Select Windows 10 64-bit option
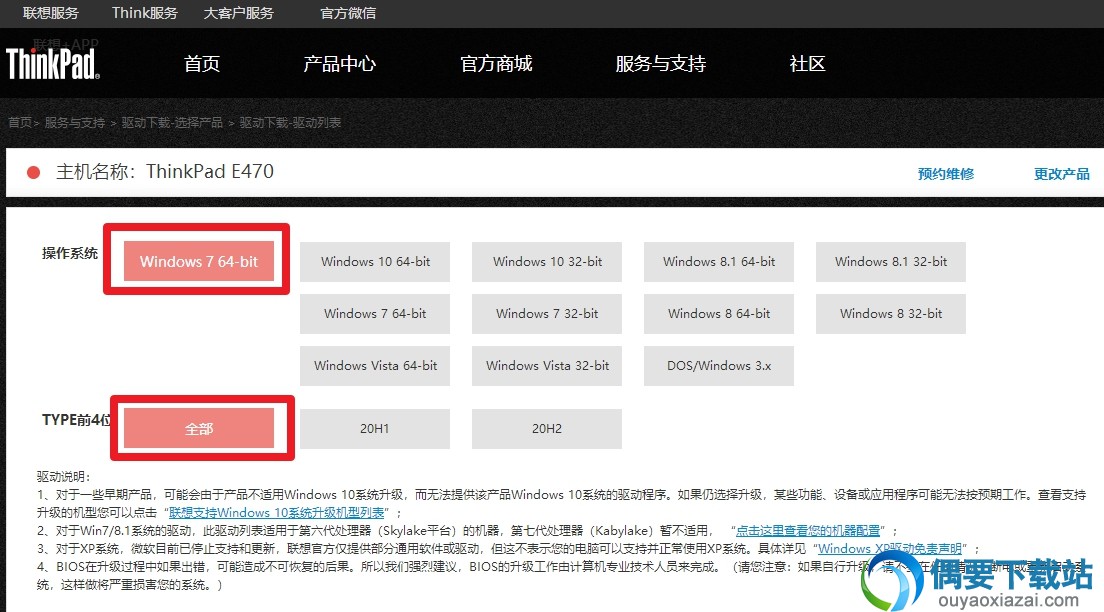The width and height of the screenshot is (1104, 612). [x=375, y=261]
